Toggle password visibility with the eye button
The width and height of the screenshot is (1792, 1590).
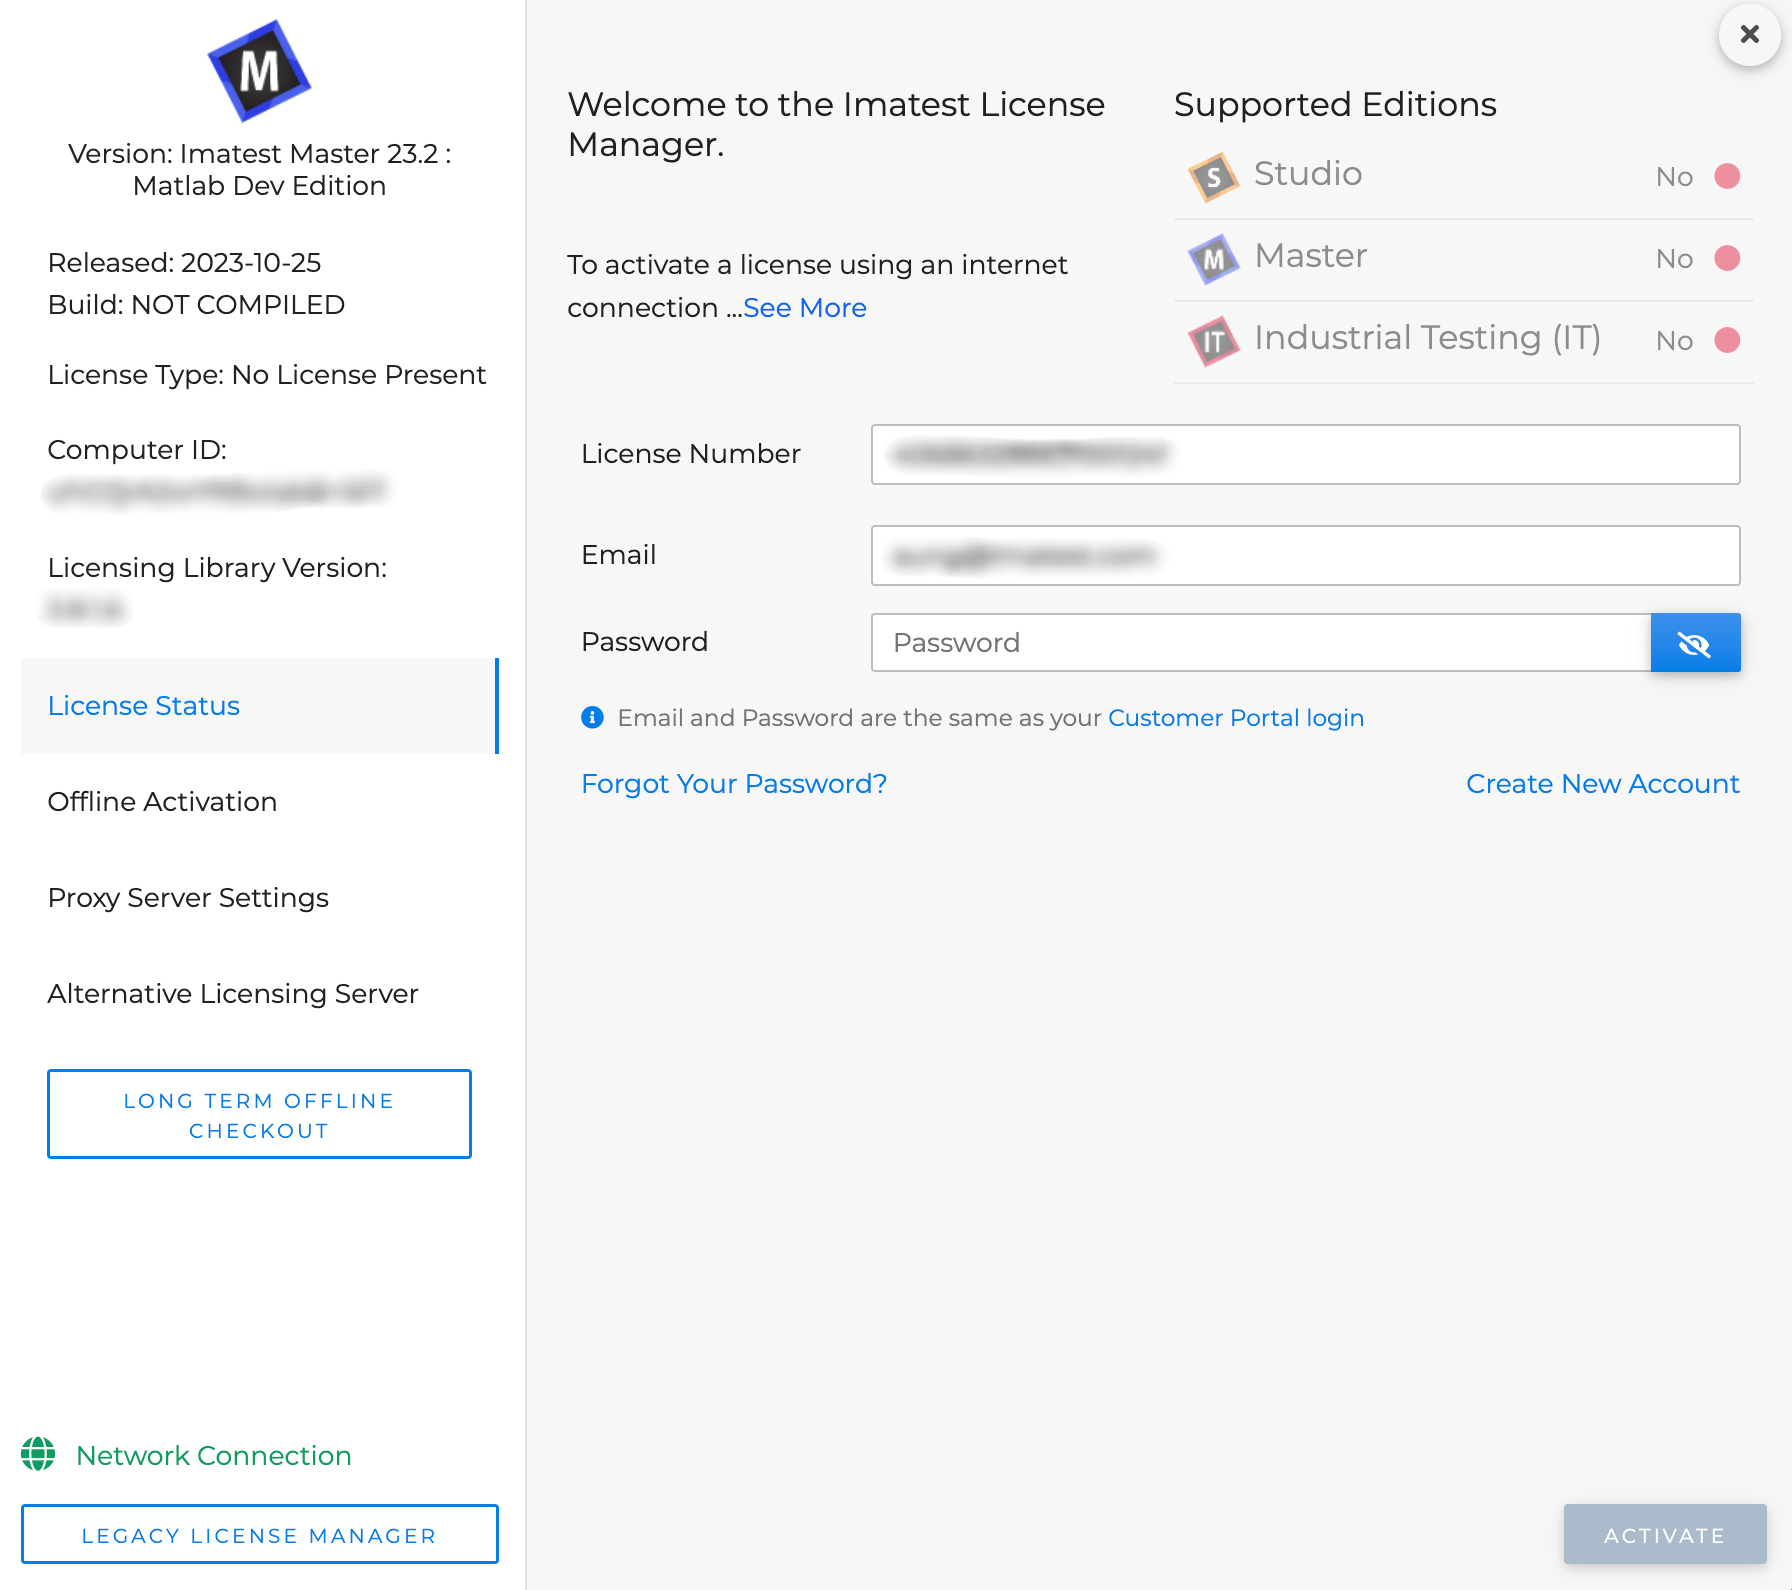tap(1695, 642)
